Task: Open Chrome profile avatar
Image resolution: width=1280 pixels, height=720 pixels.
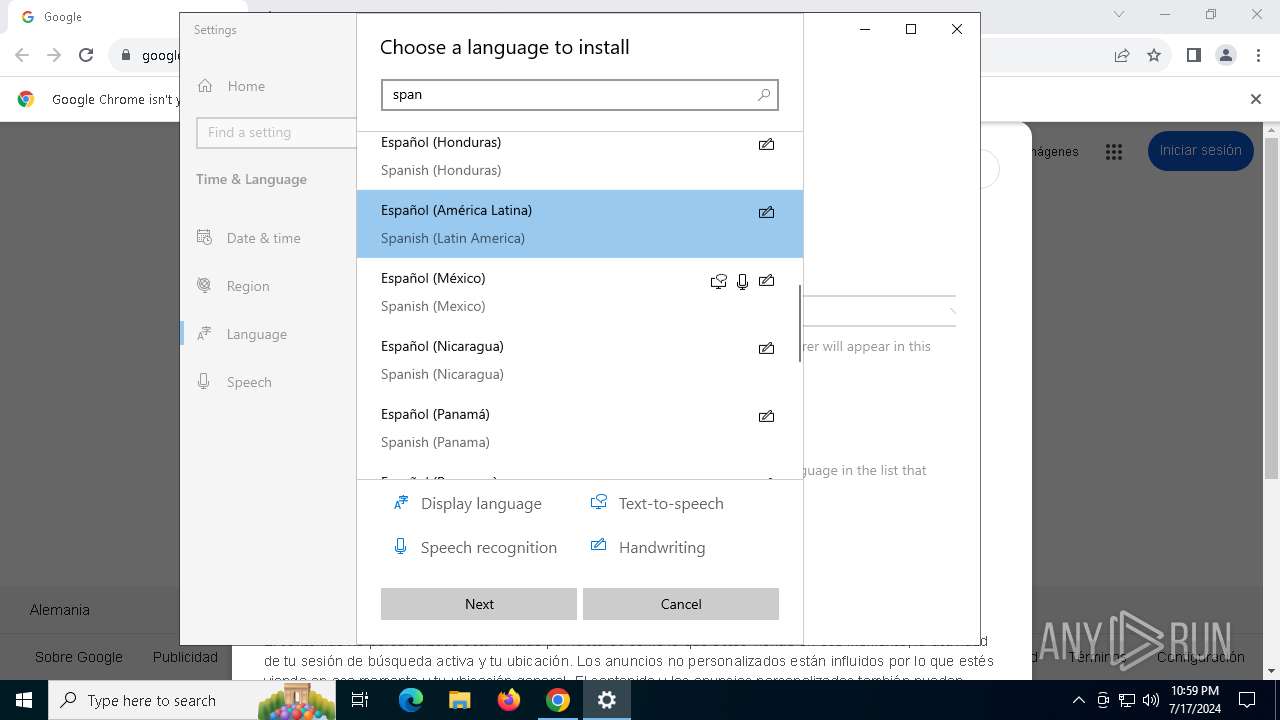Action: [1226, 56]
